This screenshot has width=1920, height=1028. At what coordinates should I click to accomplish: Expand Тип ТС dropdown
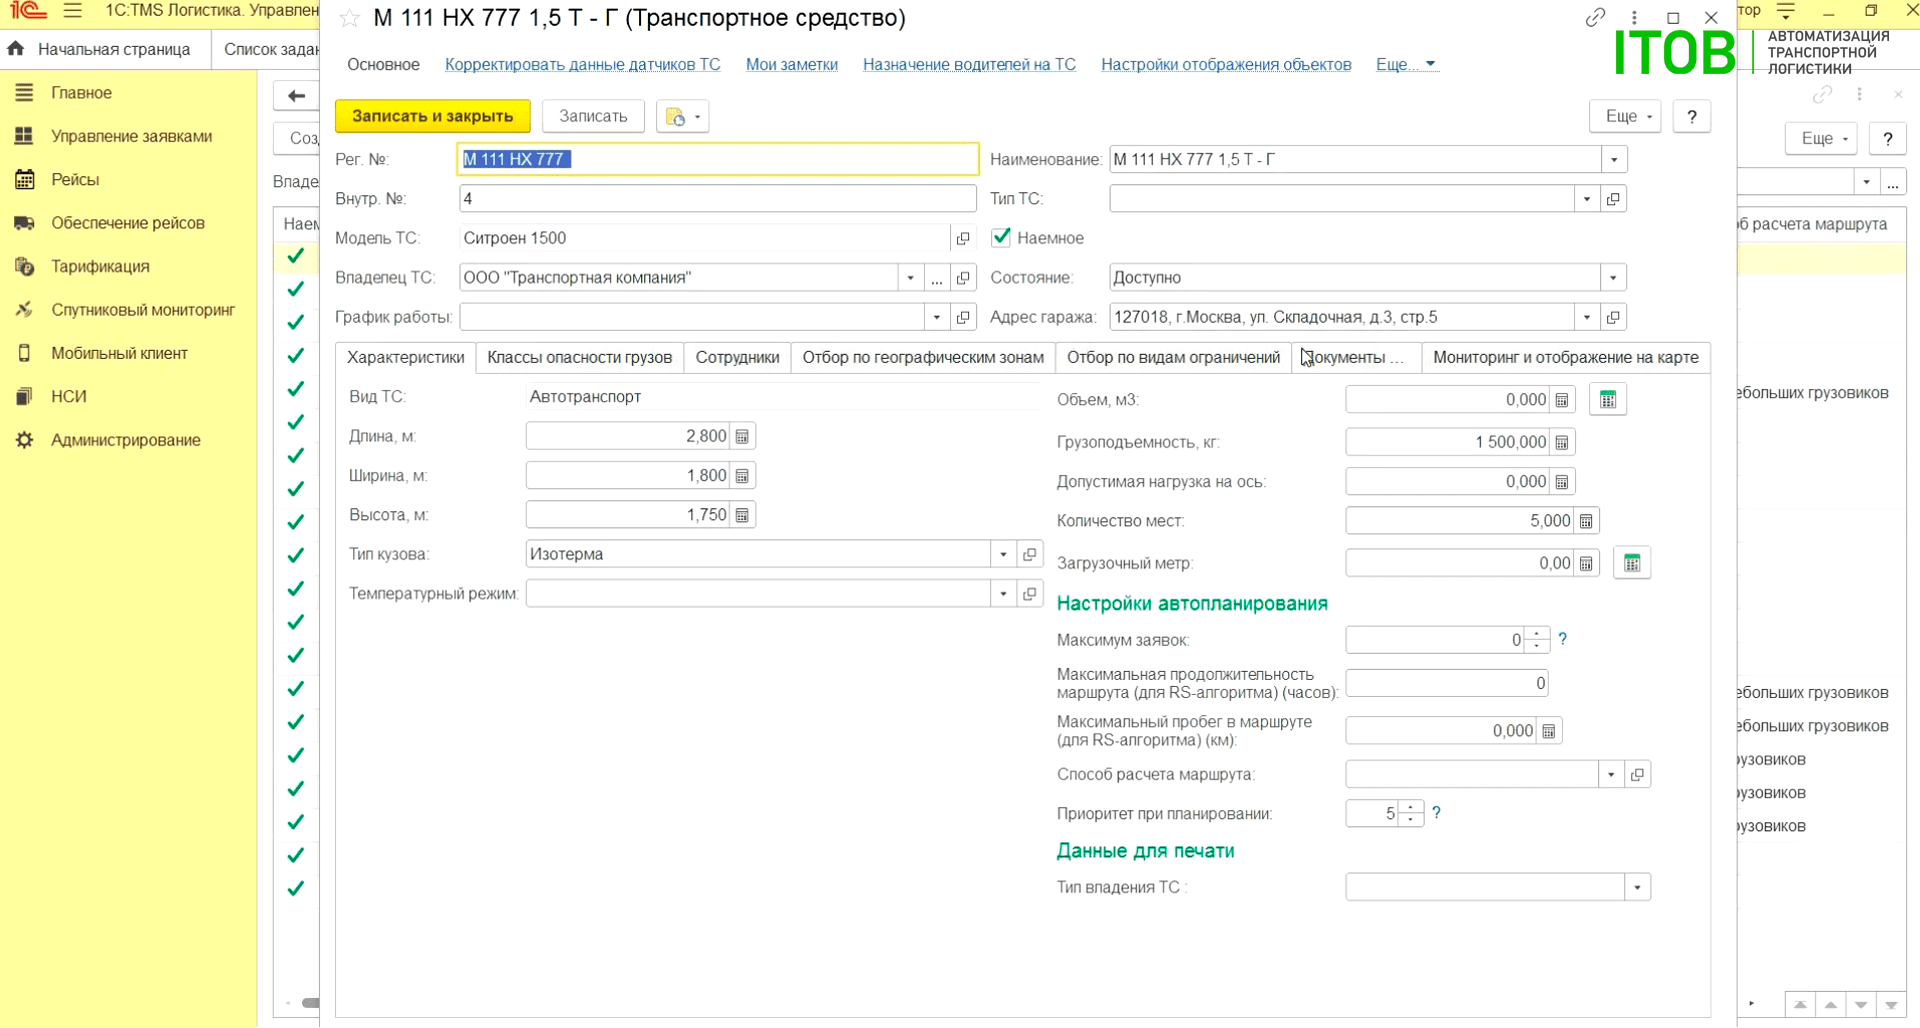click(1587, 199)
